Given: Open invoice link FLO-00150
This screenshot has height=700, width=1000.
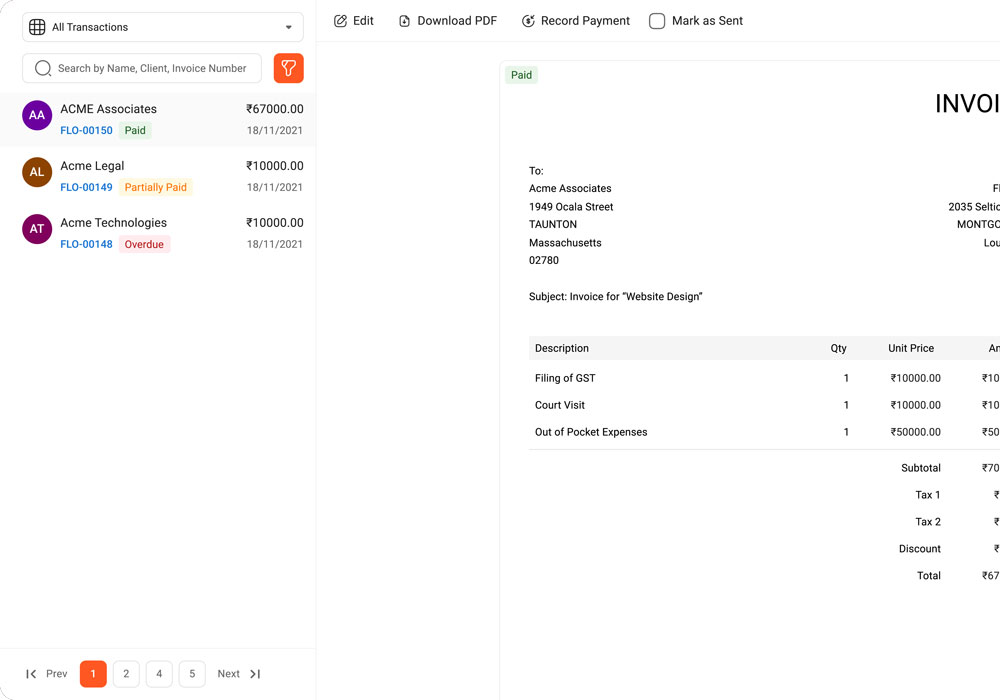Looking at the screenshot, I should [86, 130].
